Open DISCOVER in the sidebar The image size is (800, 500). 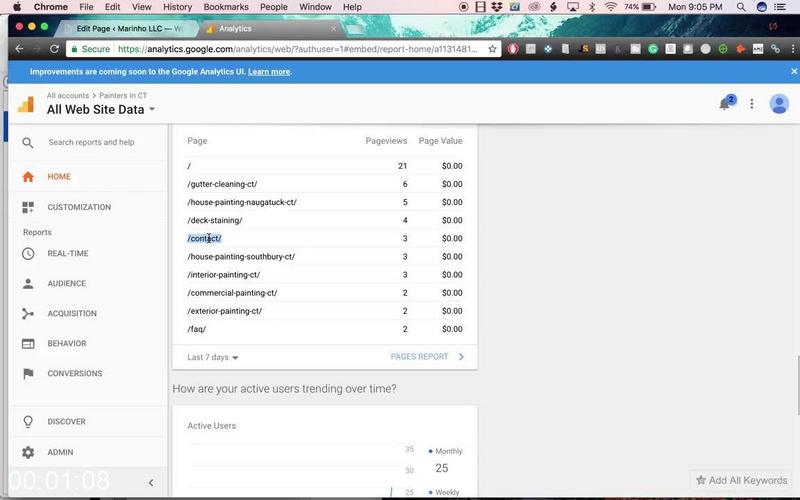pyautogui.click(x=88, y=422)
